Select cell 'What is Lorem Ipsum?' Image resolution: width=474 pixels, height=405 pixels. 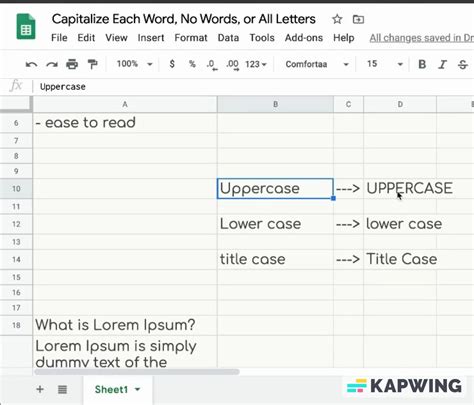(125, 325)
